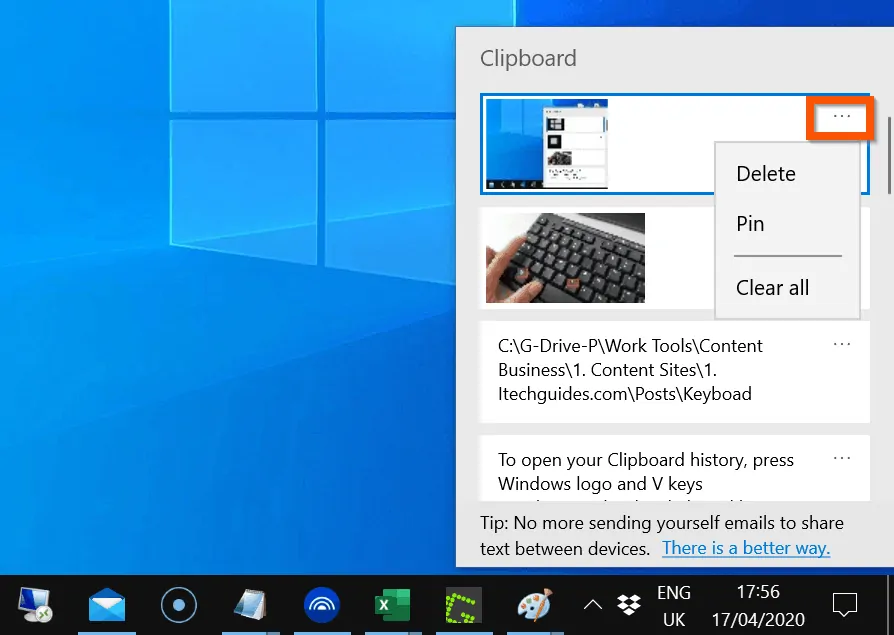894x635 pixels.
Task: Open the ellipsis menu on the top screenshot clipboard item
Action: click(x=840, y=117)
